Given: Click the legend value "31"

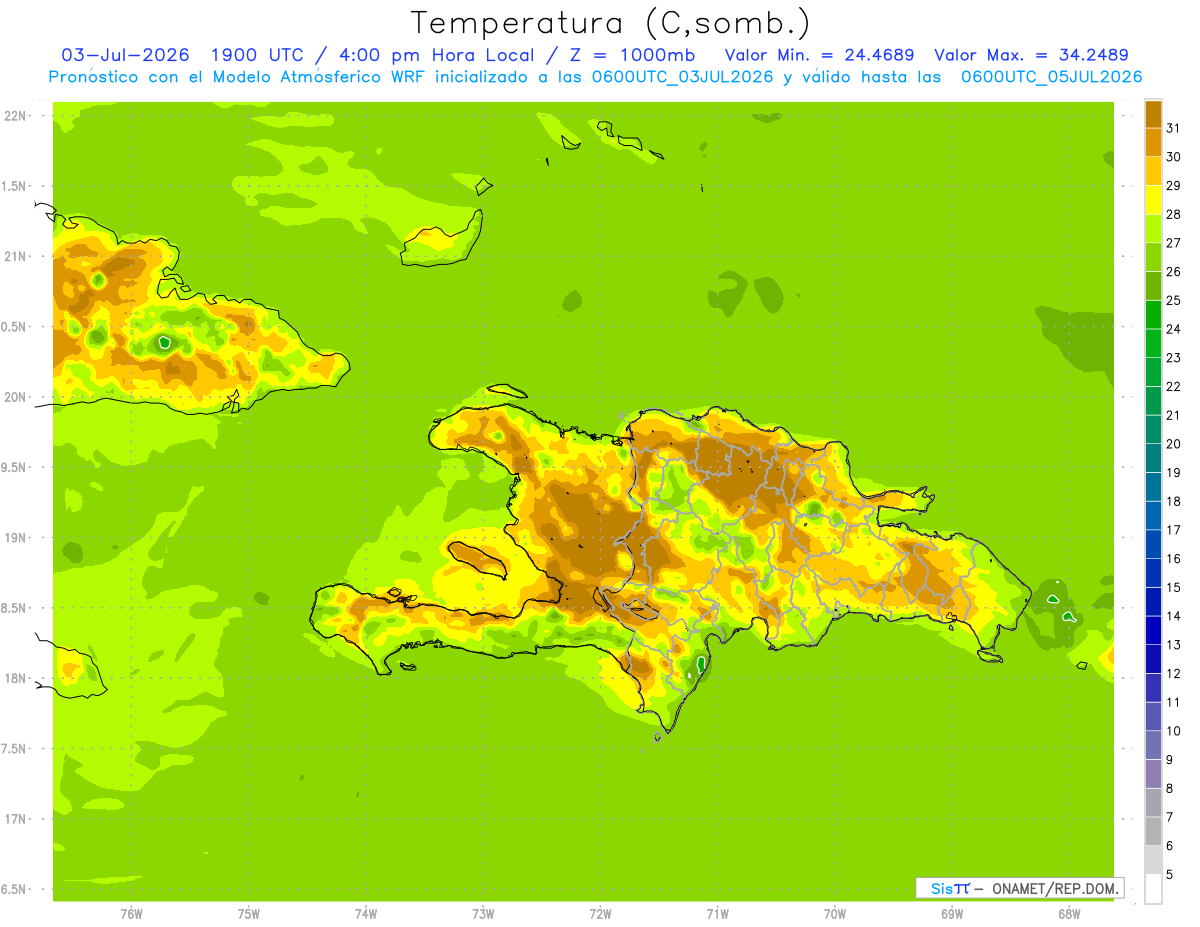Looking at the screenshot, I should pyautogui.click(x=1173, y=128).
